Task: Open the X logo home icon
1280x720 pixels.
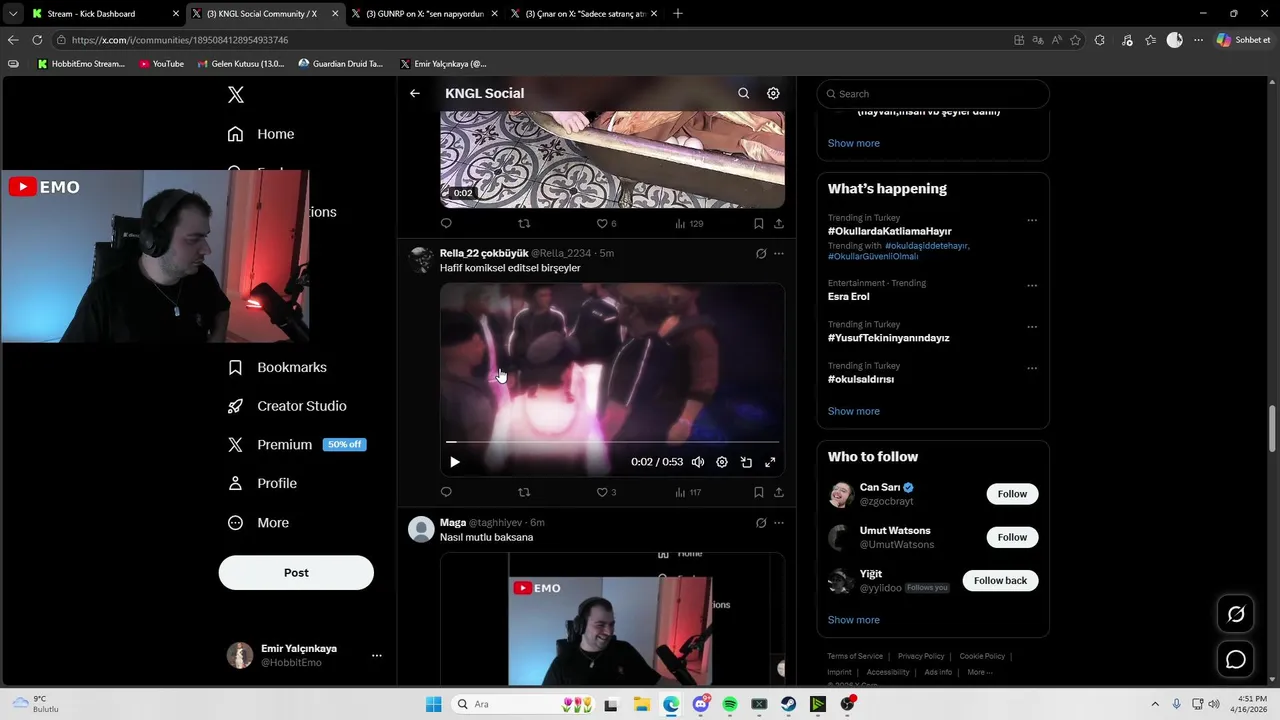Action: (236, 95)
